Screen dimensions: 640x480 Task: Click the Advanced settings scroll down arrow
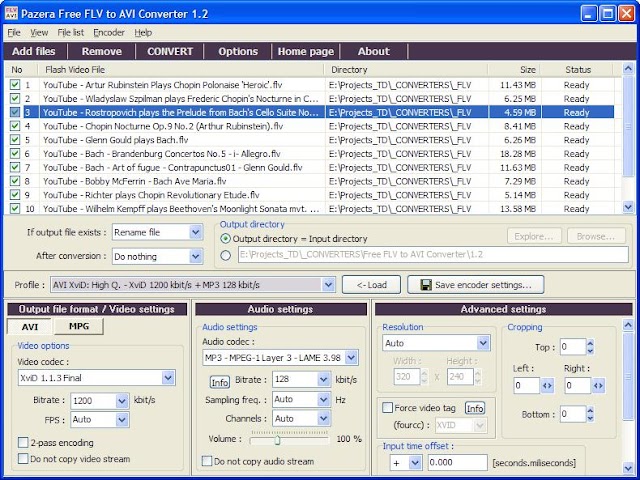[628, 467]
